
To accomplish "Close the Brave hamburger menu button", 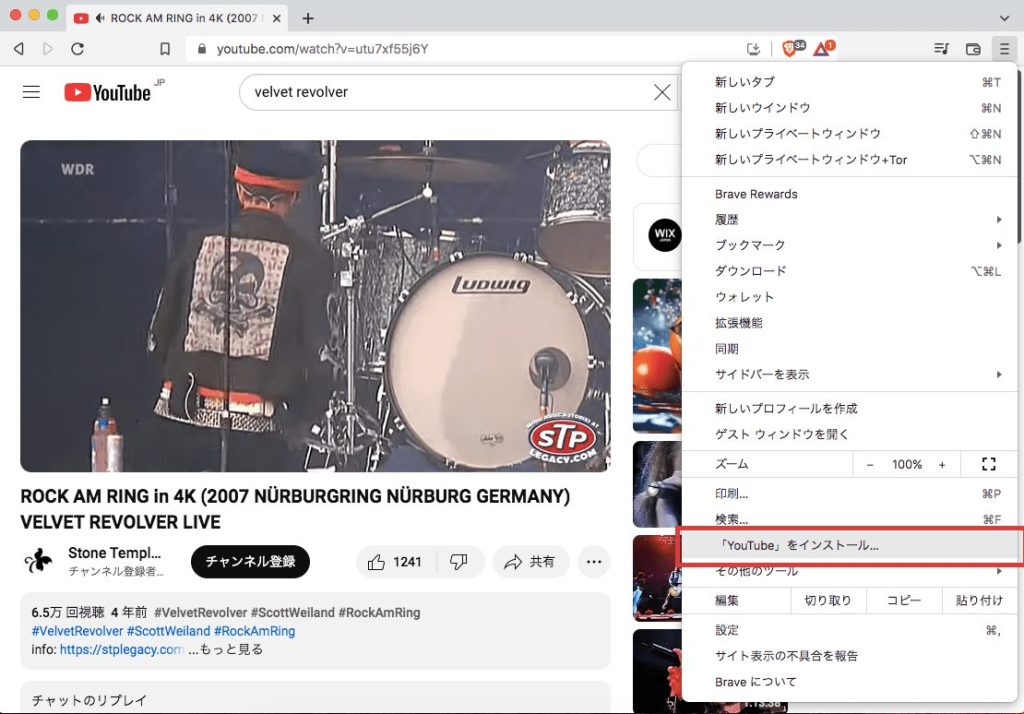I will [1004, 49].
